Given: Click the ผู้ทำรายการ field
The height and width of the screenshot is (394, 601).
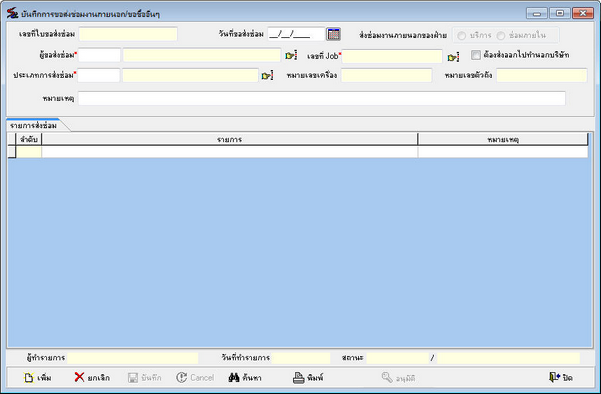Looking at the screenshot, I should pos(133,358).
